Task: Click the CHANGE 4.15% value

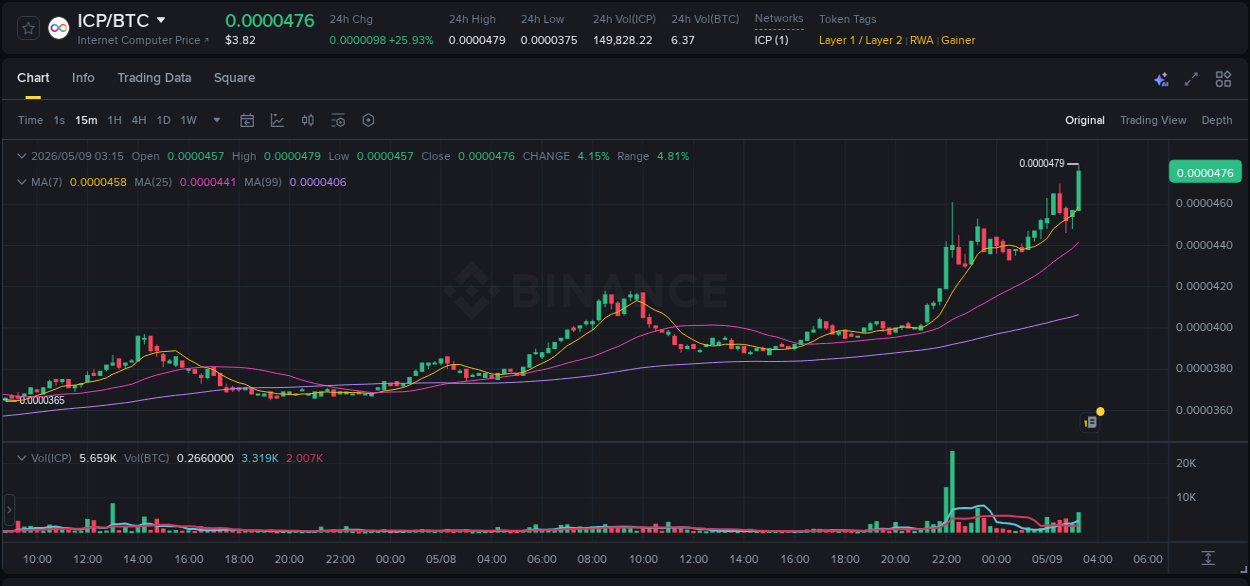Action: coord(593,156)
